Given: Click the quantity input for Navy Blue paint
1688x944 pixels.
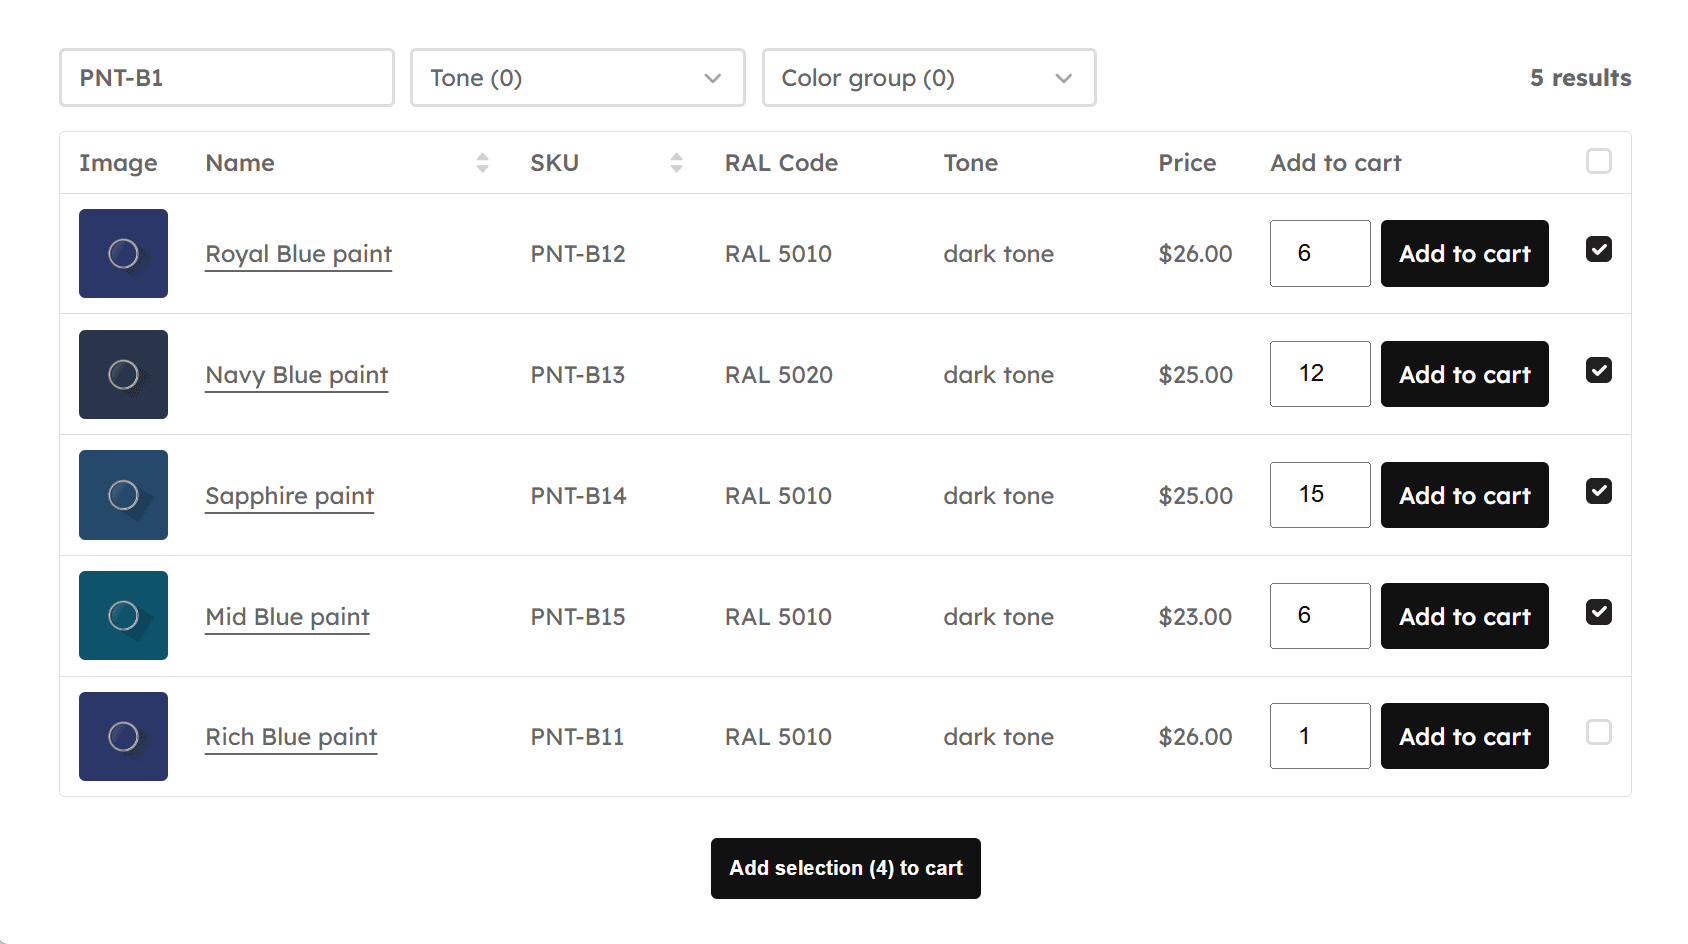Looking at the screenshot, I should (x=1319, y=374).
